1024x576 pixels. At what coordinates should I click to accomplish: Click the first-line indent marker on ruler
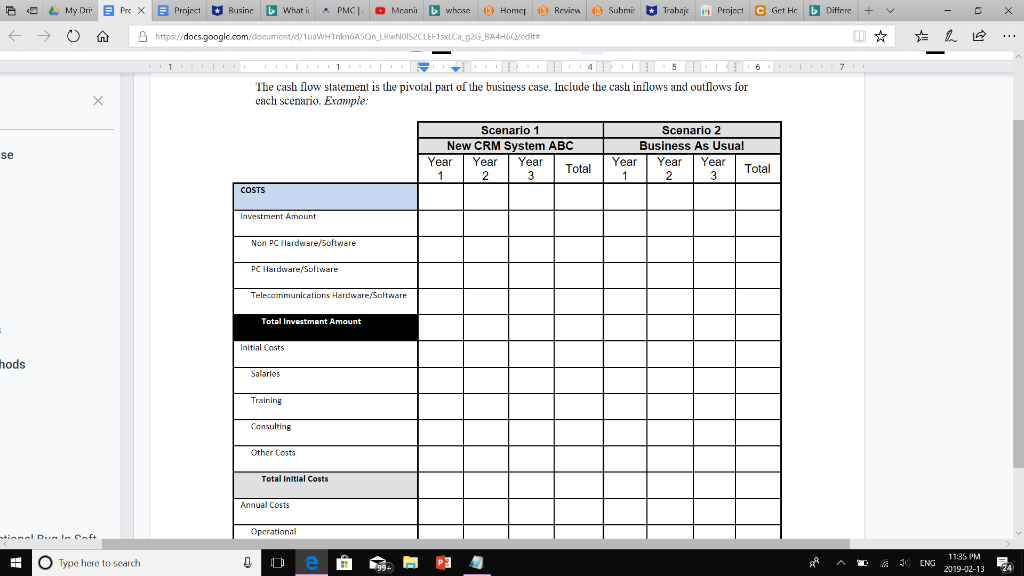(x=423, y=64)
